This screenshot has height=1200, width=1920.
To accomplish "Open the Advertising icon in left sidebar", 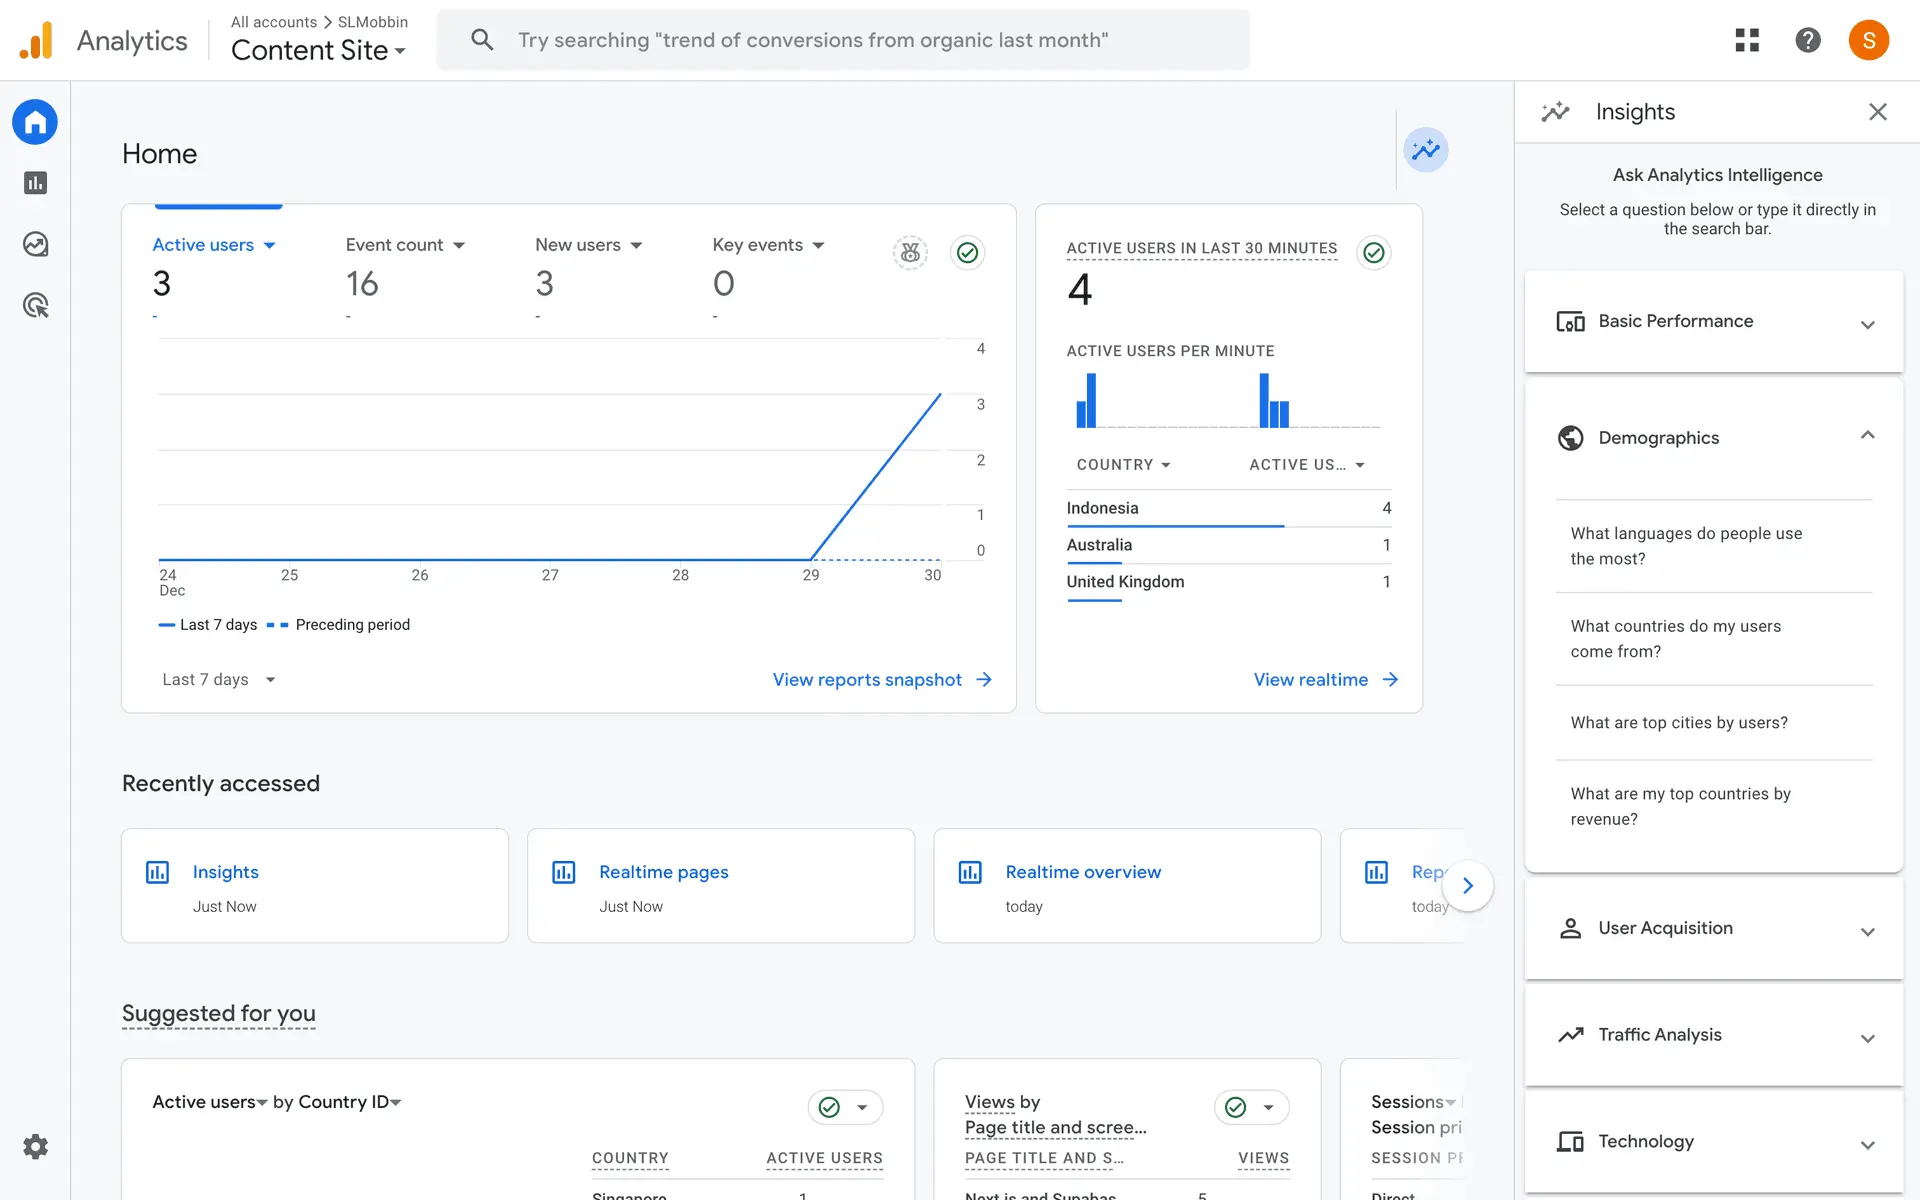I will click(x=35, y=305).
